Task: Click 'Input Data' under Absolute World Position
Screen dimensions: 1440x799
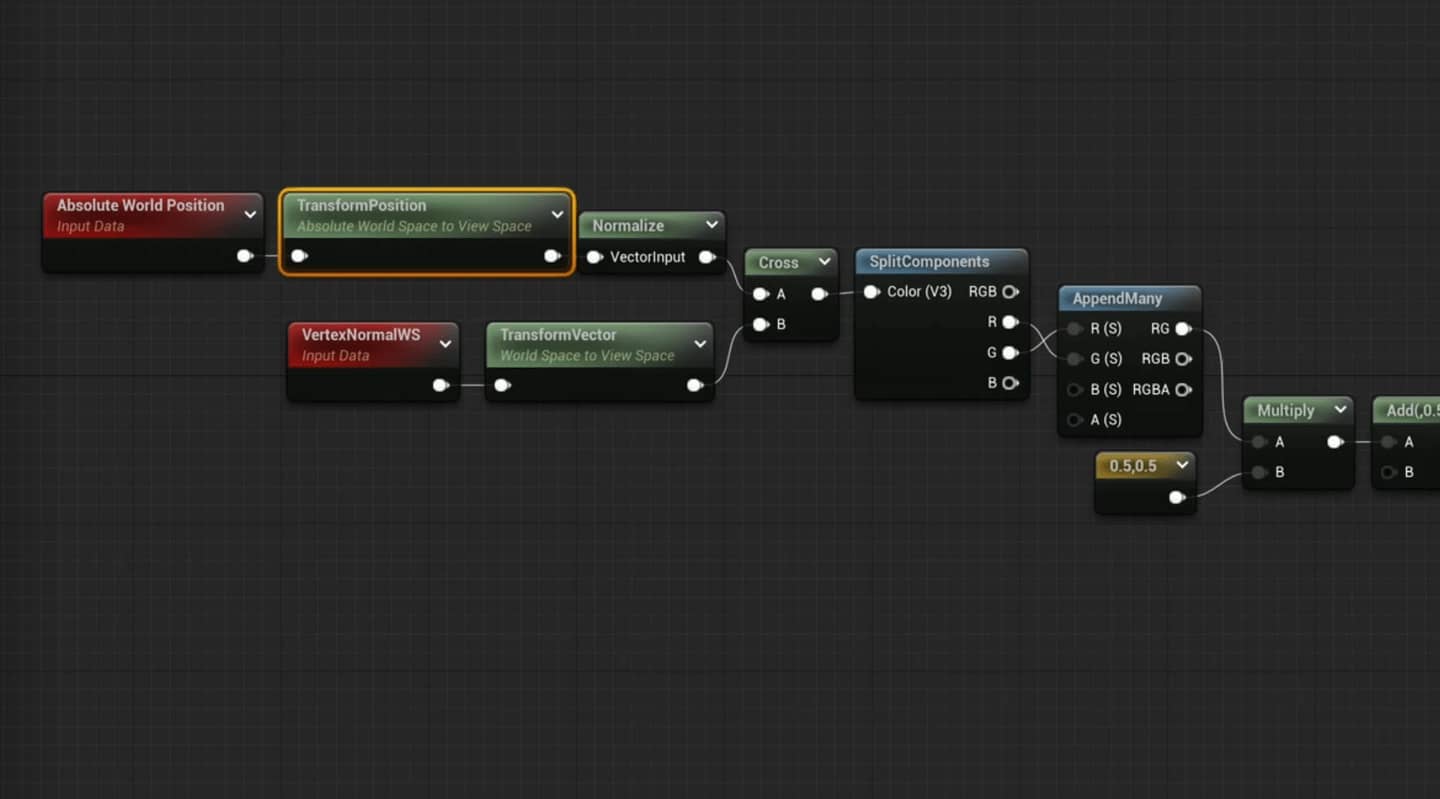Action: tap(90, 226)
